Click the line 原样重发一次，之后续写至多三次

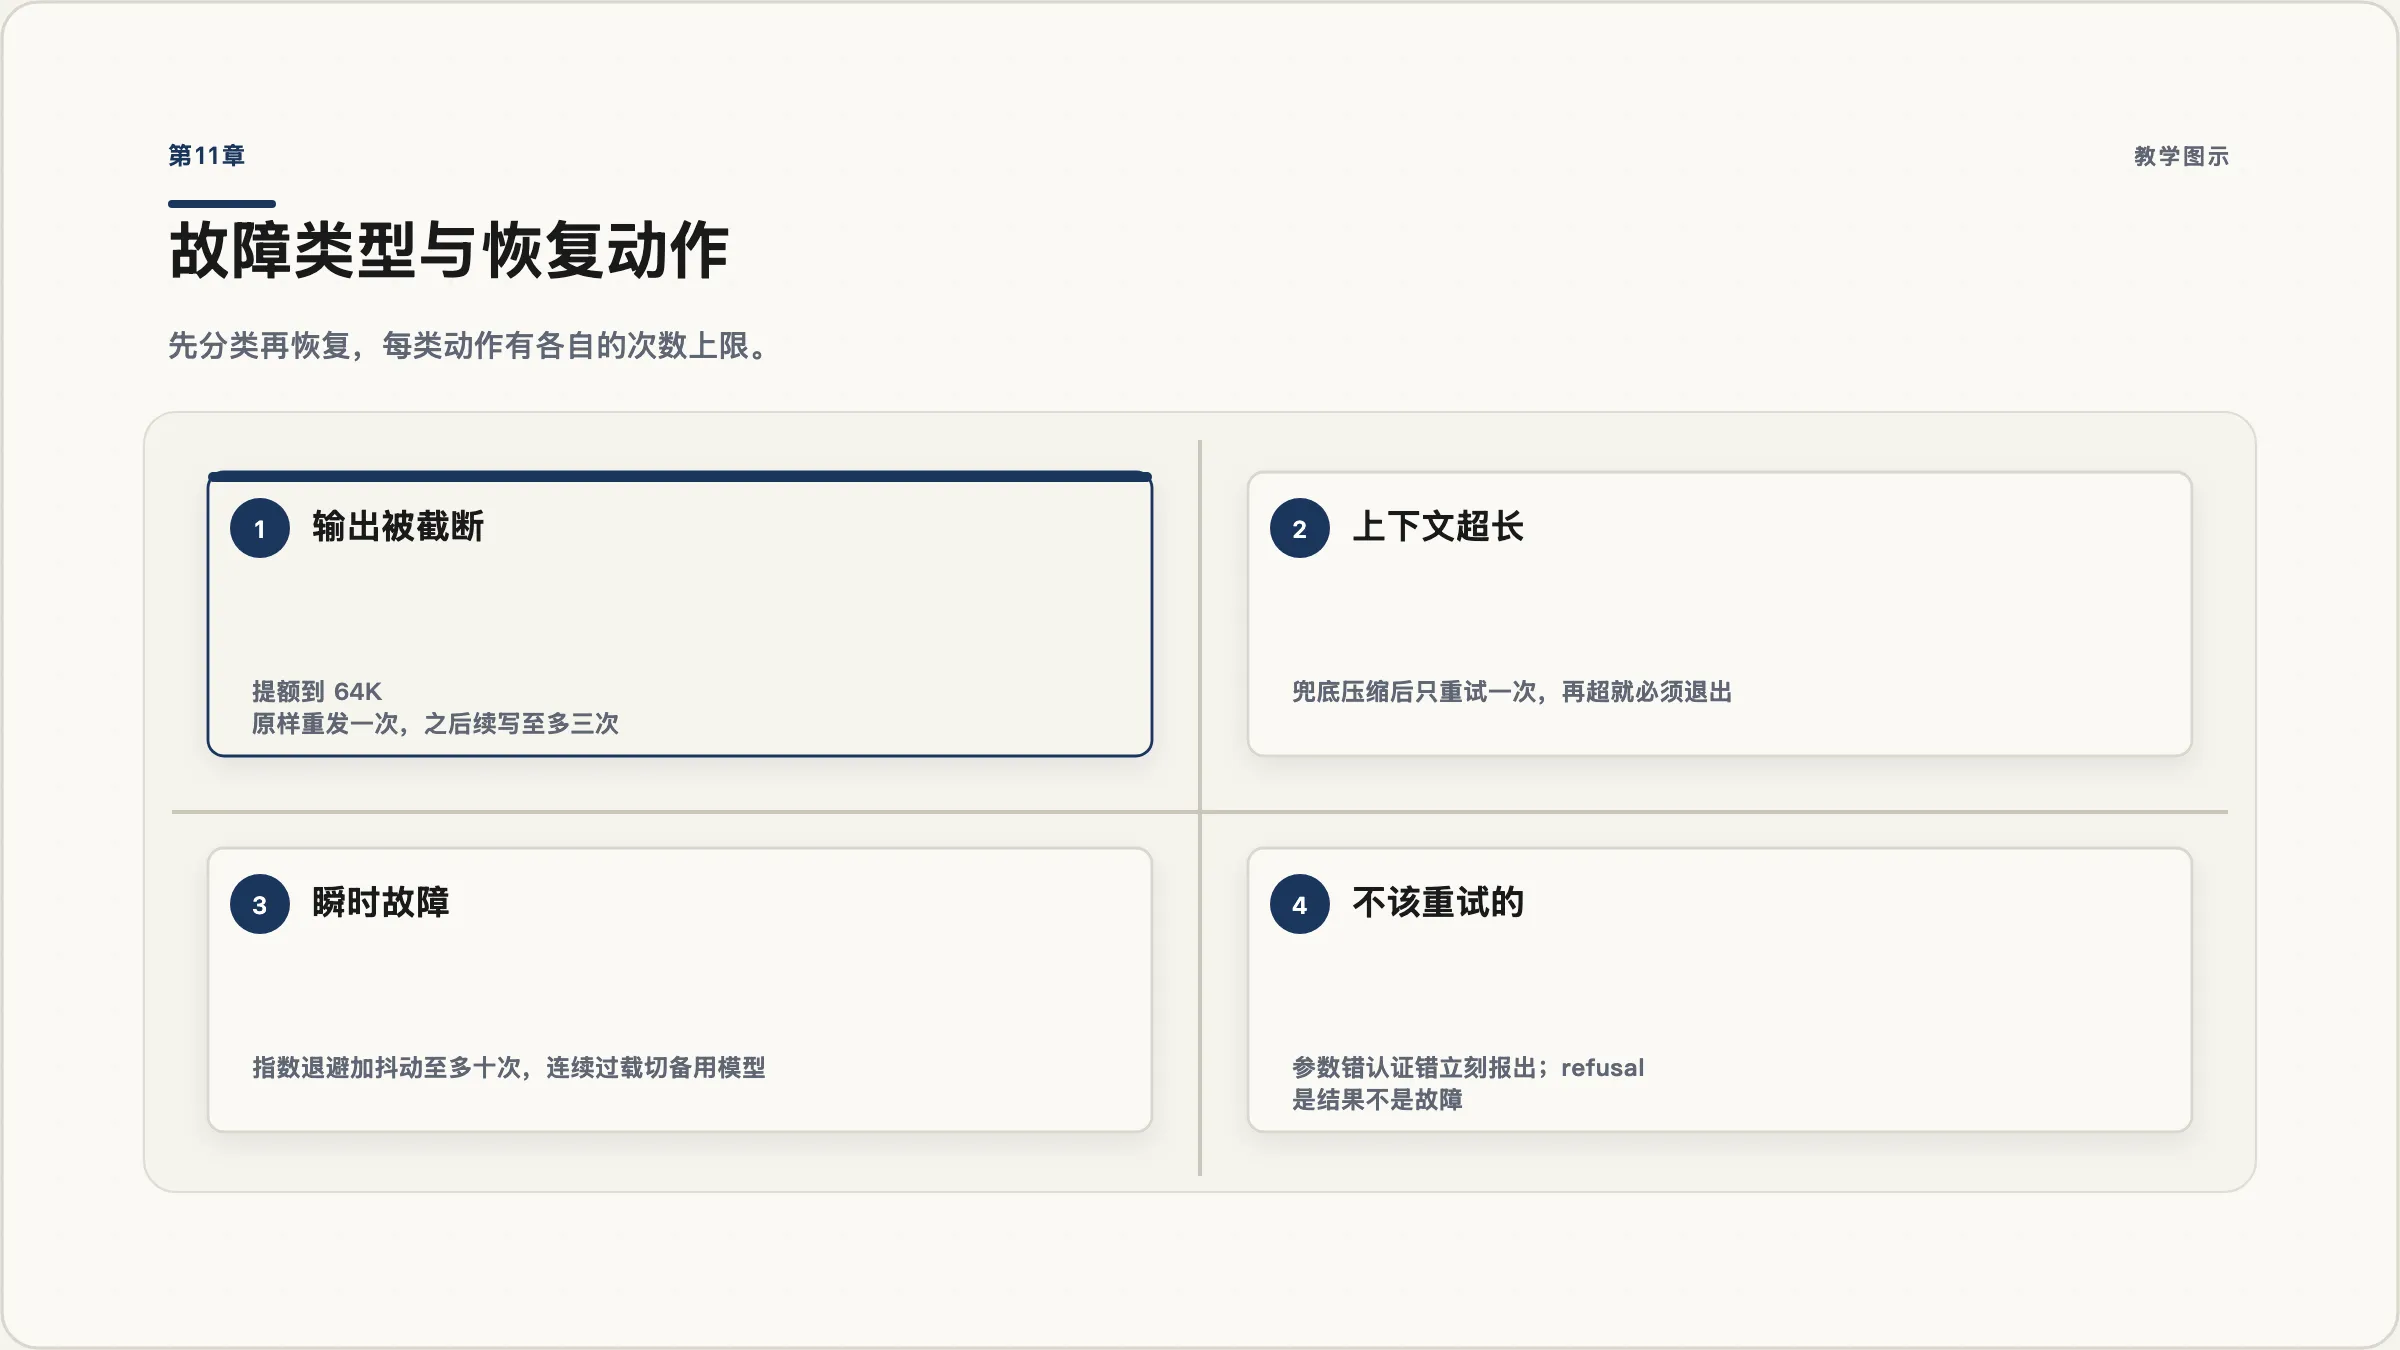pyautogui.click(x=435, y=723)
